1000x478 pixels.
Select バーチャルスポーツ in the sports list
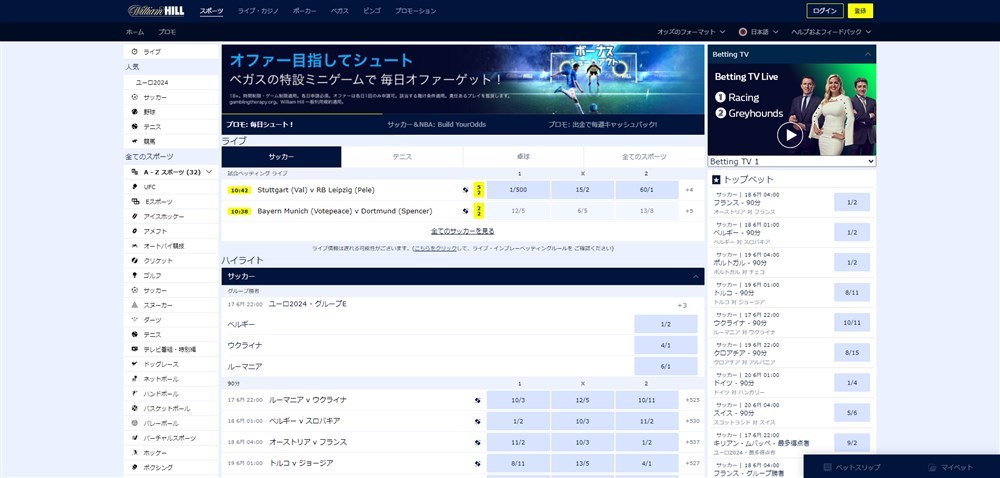pos(171,438)
